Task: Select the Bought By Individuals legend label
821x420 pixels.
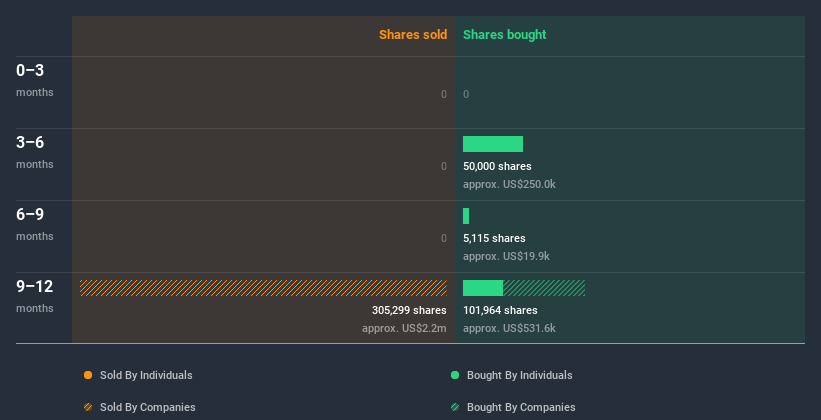Action: point(519,375)
